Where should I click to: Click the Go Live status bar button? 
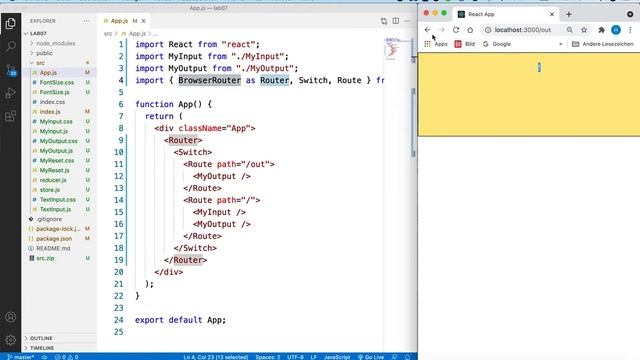371,357
